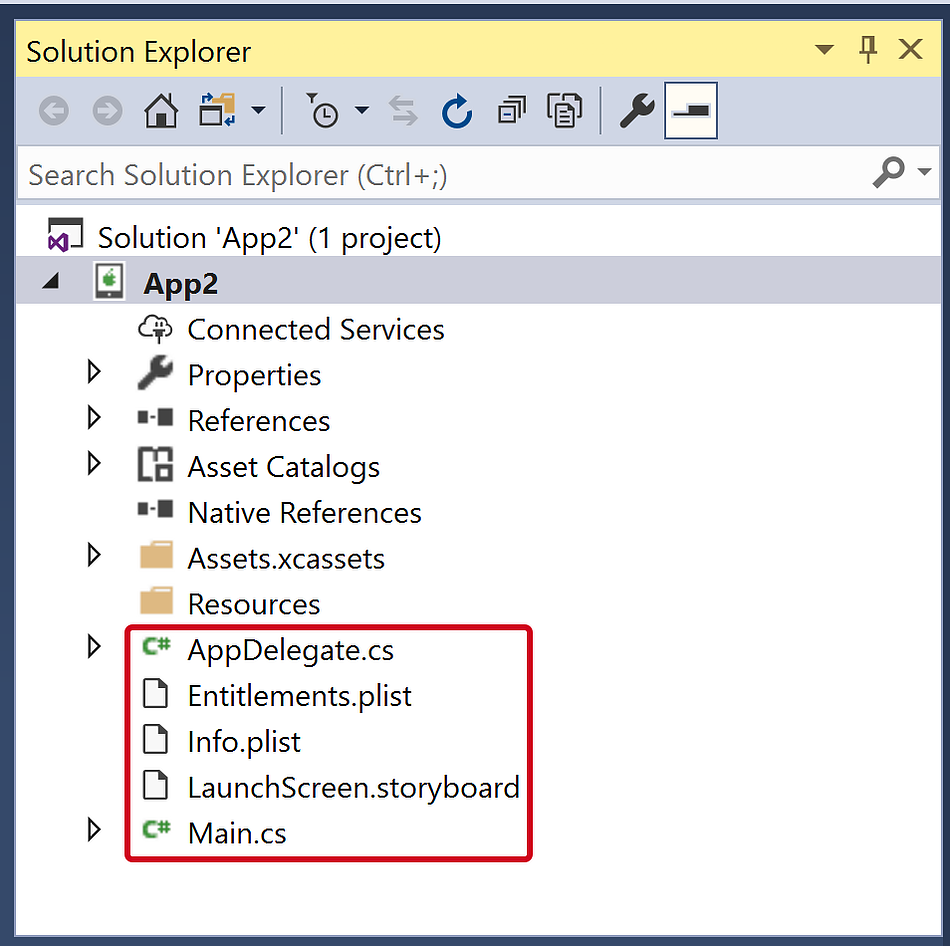Open Properties via the wrench toolbar icon
Viewport: 950px width, 946px height.
[x=636, y=111]
